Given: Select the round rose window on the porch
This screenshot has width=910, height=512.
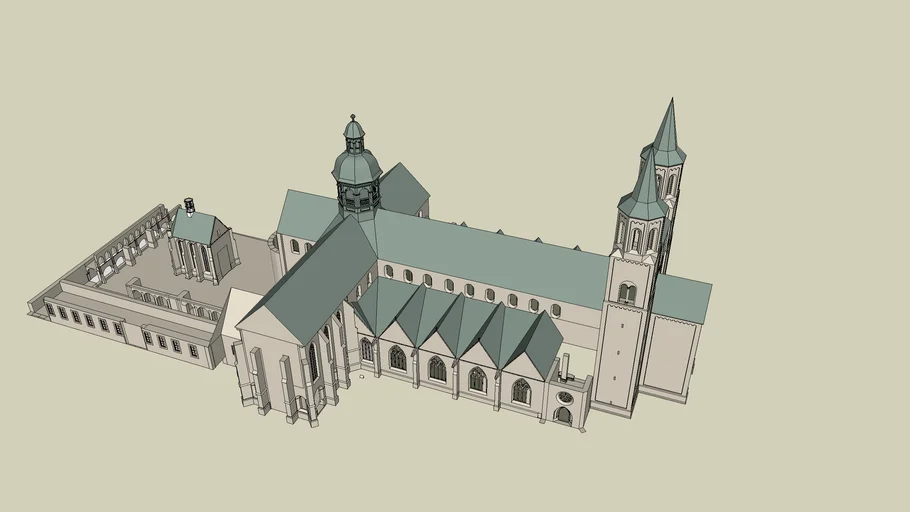Looking at the screenshot, I should 565,397.
